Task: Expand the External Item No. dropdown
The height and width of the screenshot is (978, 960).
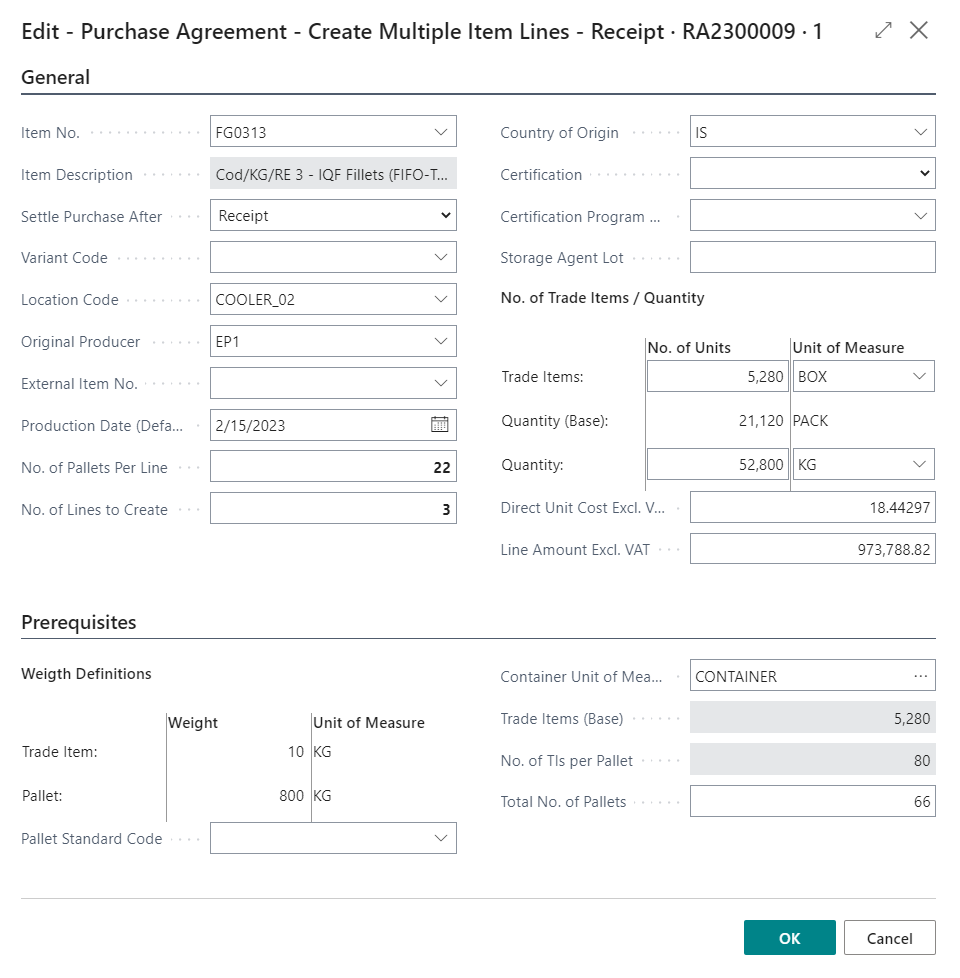Action: pyautogui.click(x=441, y=384)
